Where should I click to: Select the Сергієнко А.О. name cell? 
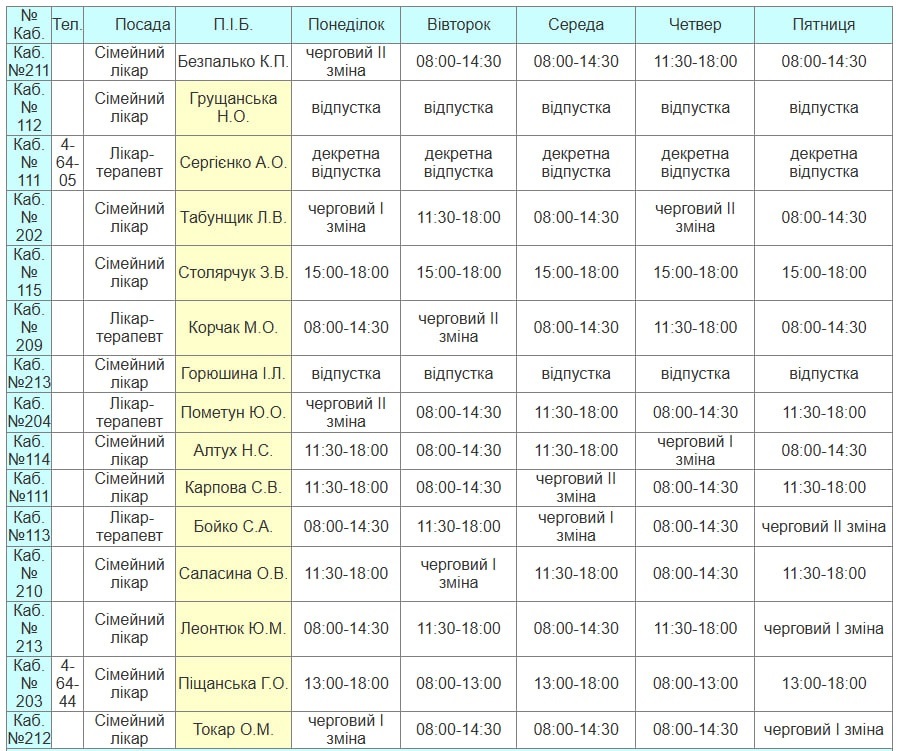click(233, 163)
